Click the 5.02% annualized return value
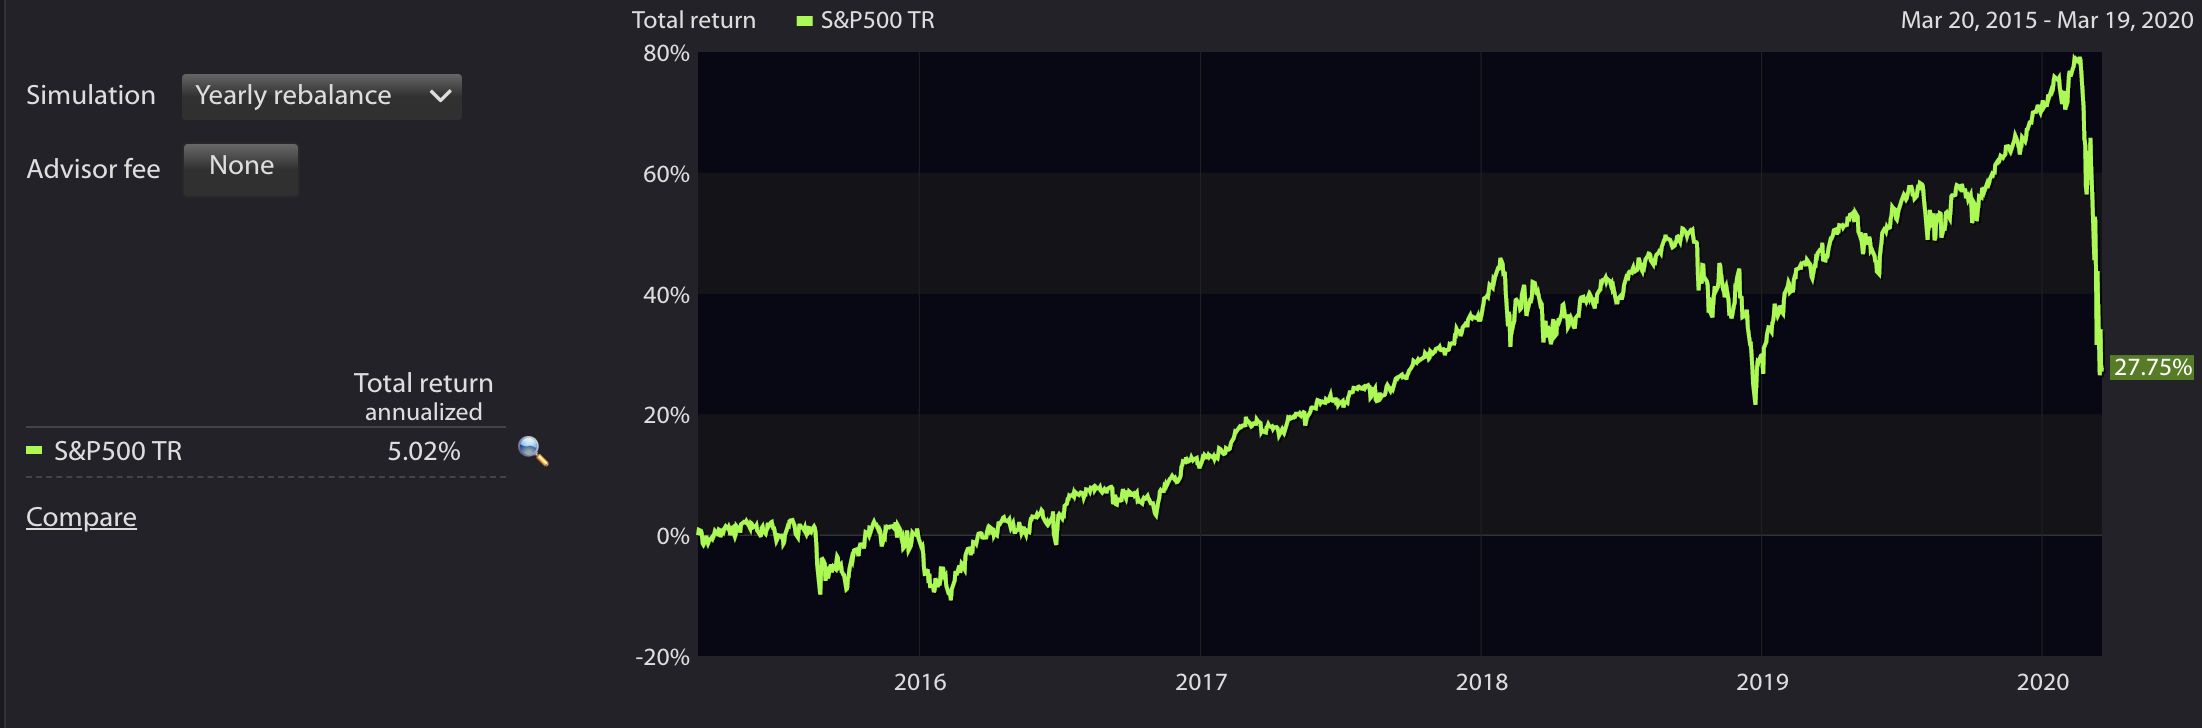The image size is (2202, 728). (424, 451)
